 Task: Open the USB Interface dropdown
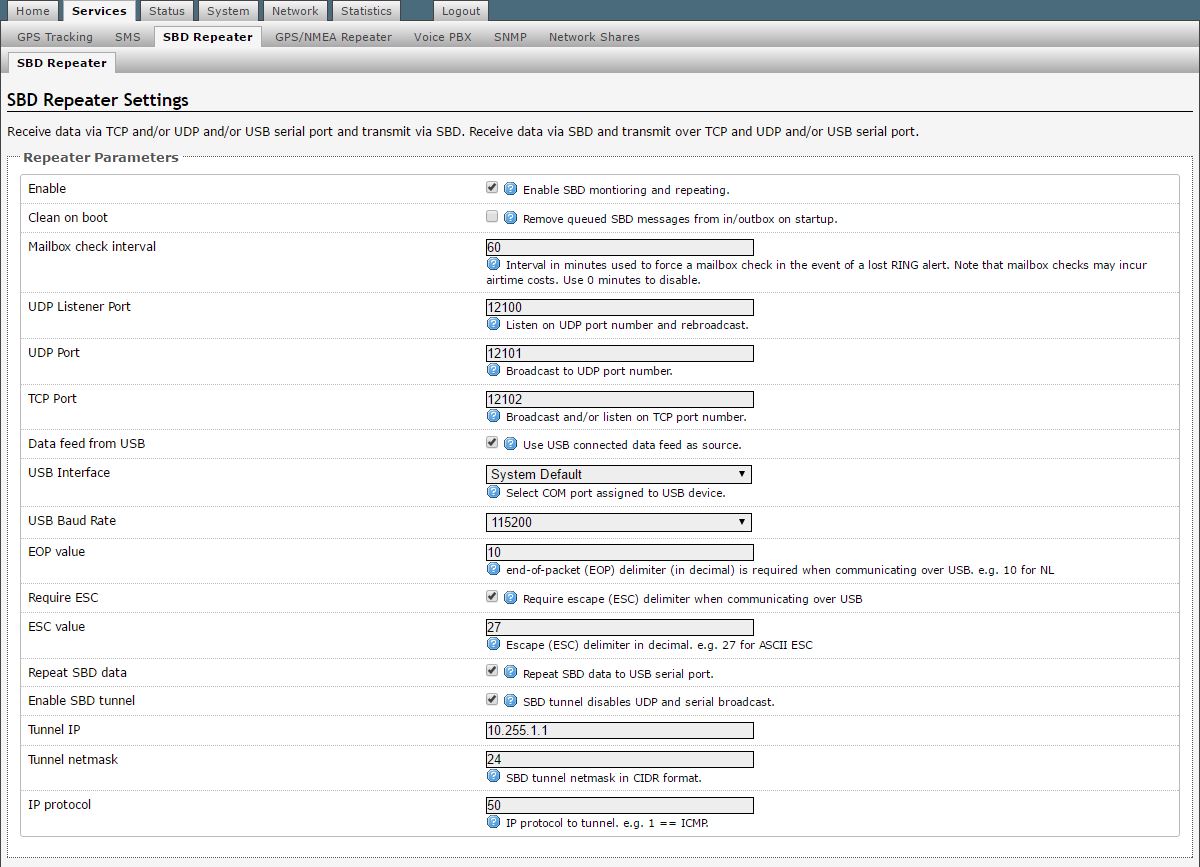click(619, 473)
